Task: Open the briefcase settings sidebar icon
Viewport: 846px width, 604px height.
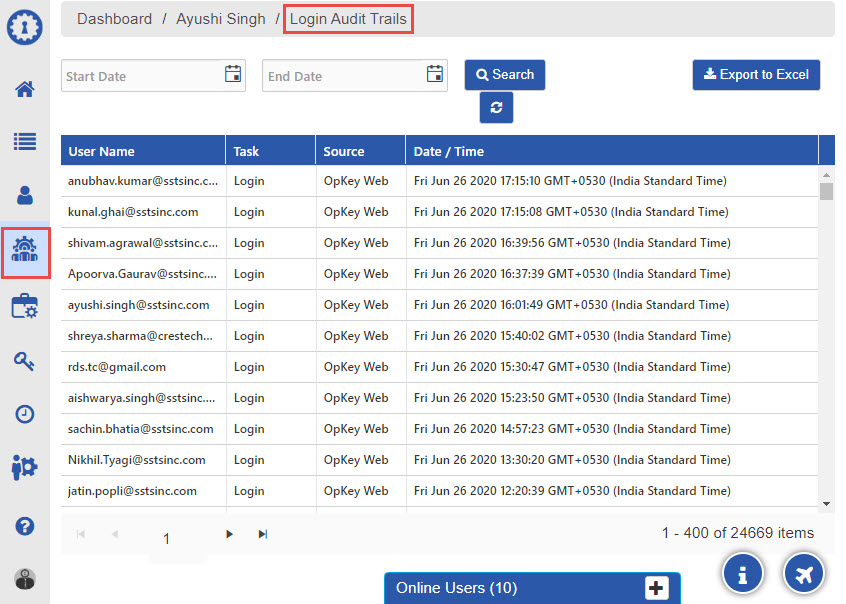Action: pyautogui.click(x=25, y=307)
